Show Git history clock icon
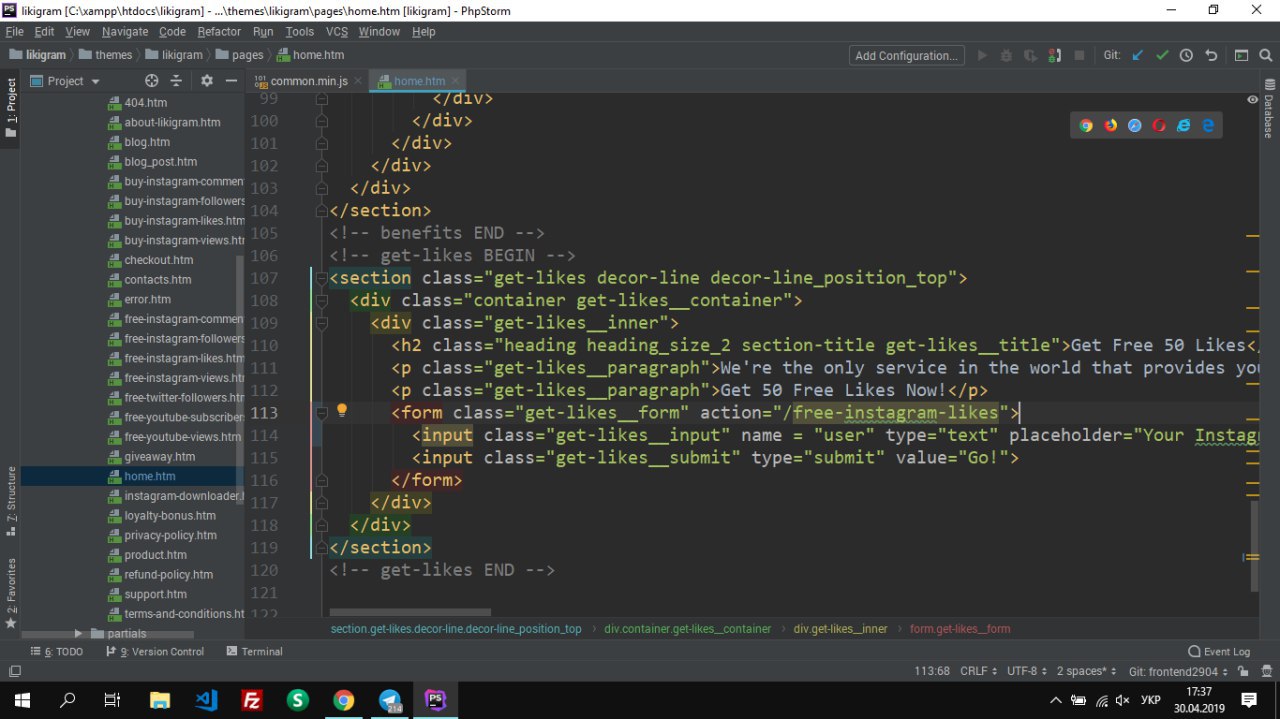Image resolution: width=1280 pixels, height=719 pixels. (1186, 55)
